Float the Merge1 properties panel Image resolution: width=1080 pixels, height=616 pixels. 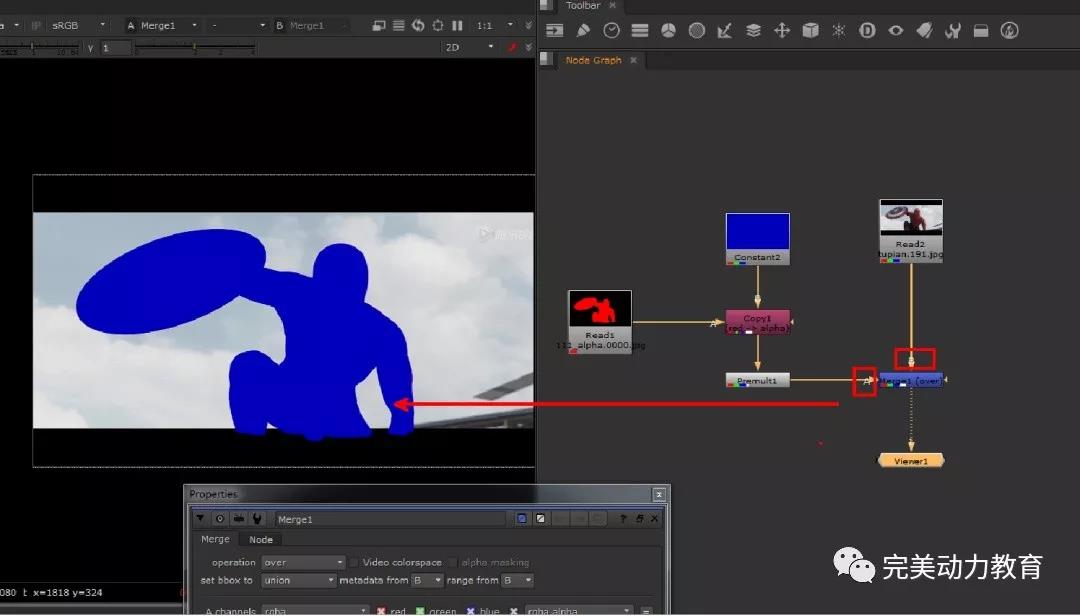coord(639,519)
